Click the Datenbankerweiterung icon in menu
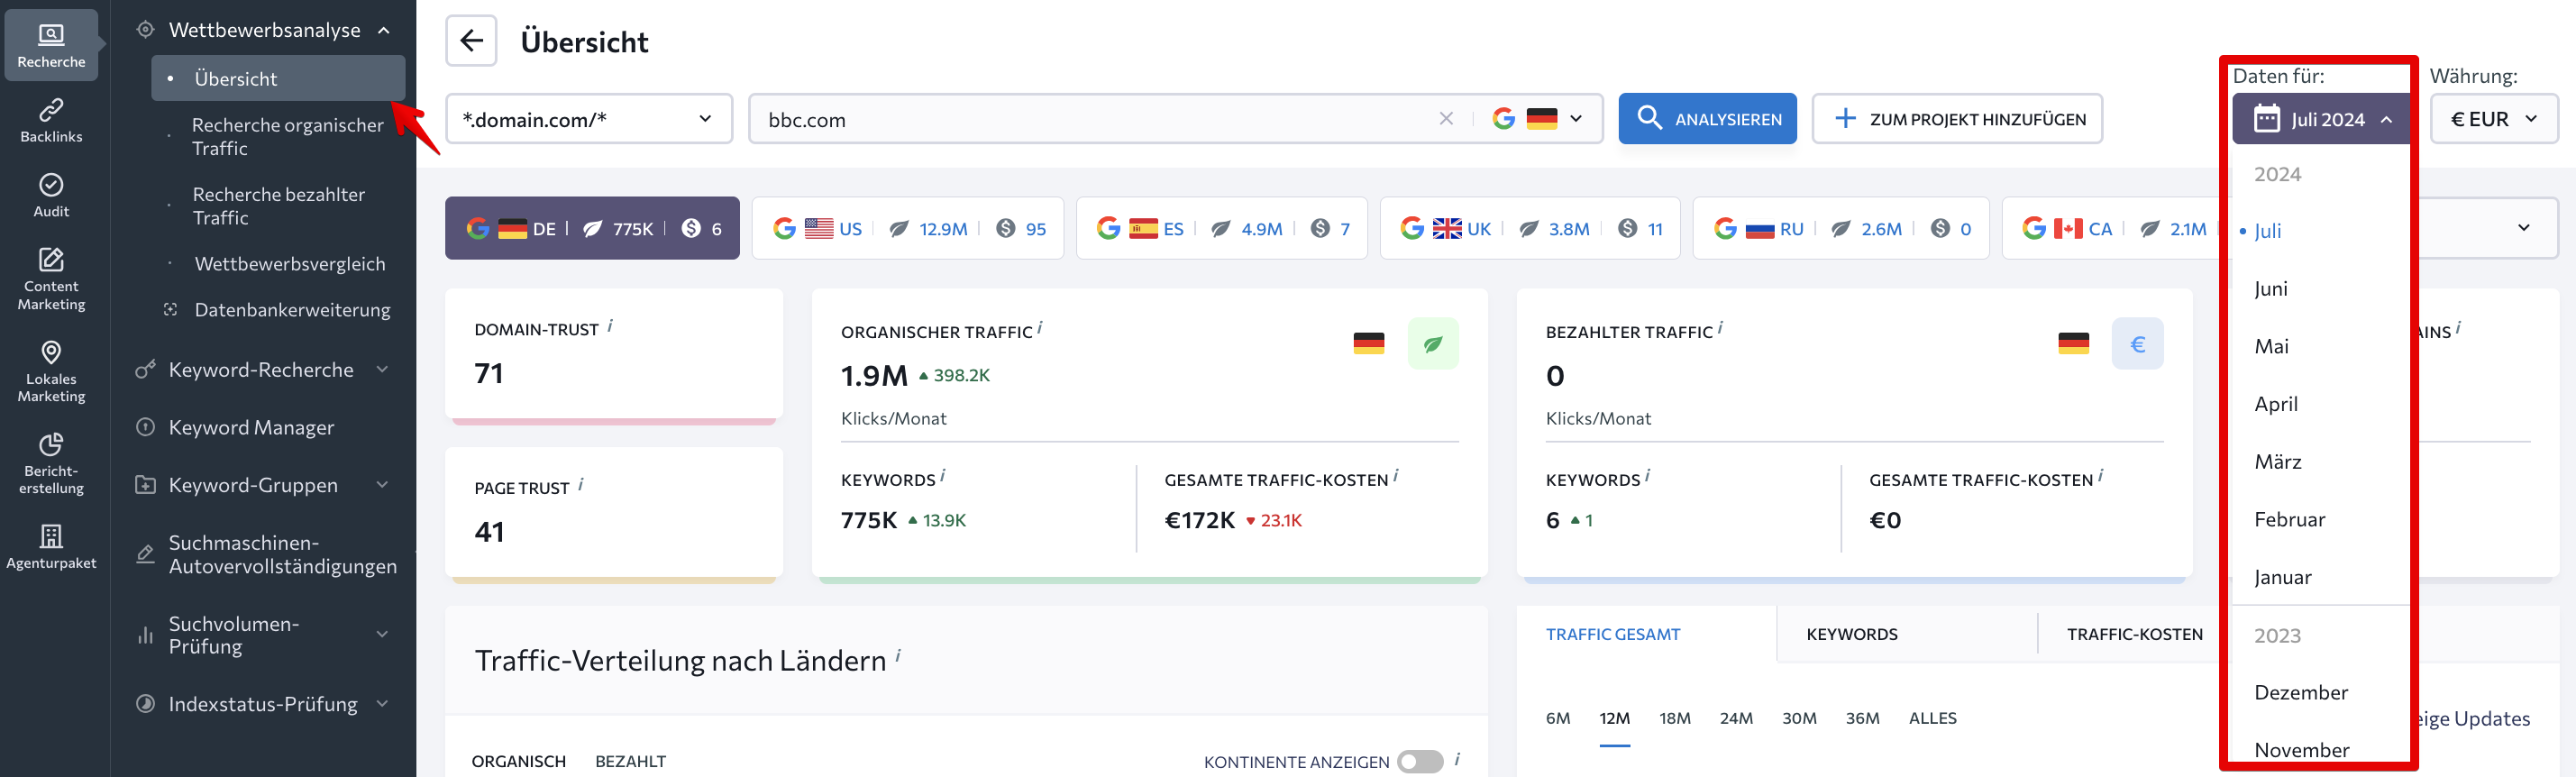Viewport: 2576px width, 777px height. tap(171, 310)
